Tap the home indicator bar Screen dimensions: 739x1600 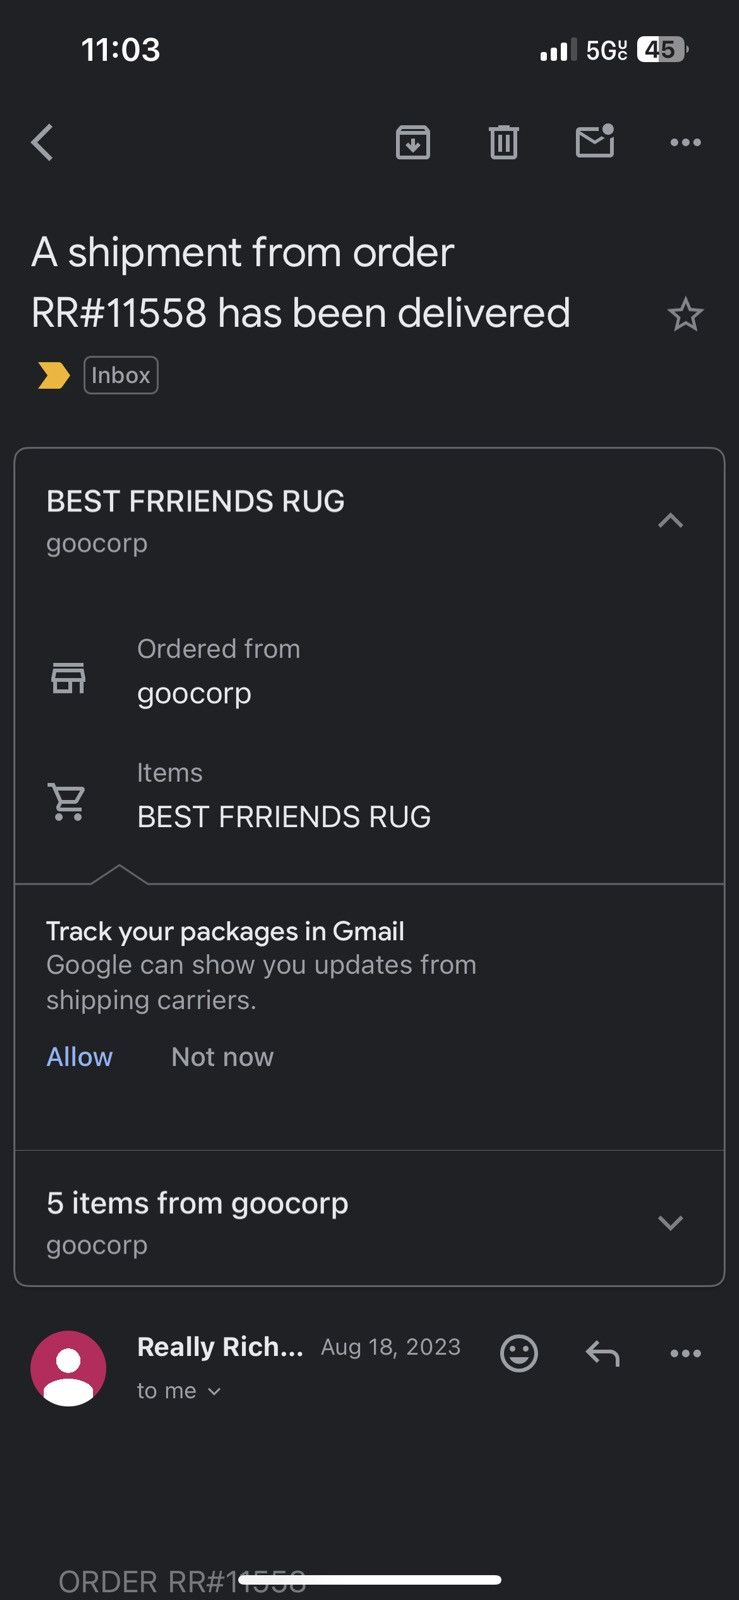click(x=369, y=1580)
